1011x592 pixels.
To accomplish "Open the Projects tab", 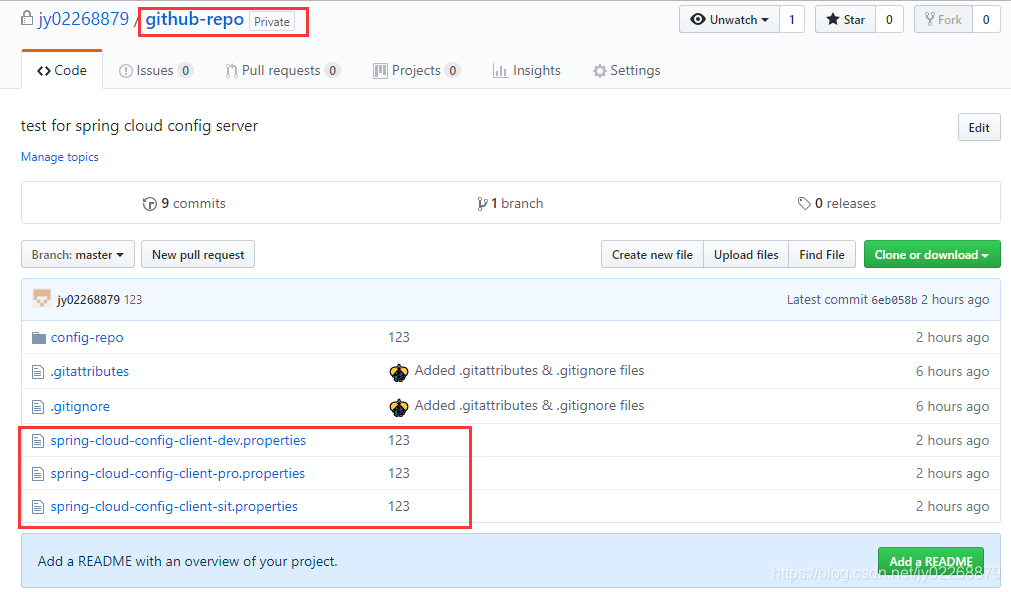I will point(417,70).
